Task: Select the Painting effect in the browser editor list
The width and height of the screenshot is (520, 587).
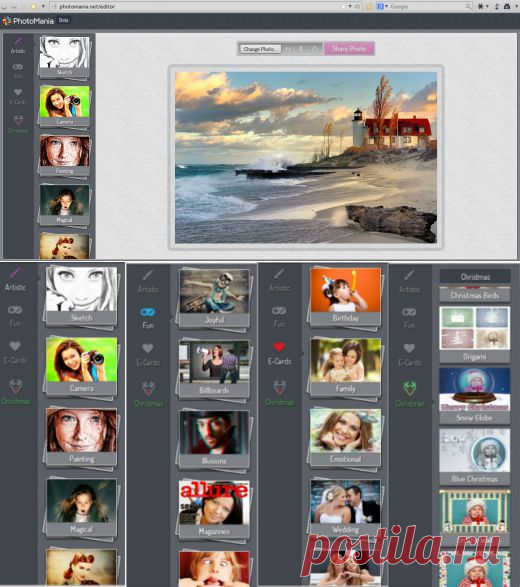Action: click(x=64, y=155)
